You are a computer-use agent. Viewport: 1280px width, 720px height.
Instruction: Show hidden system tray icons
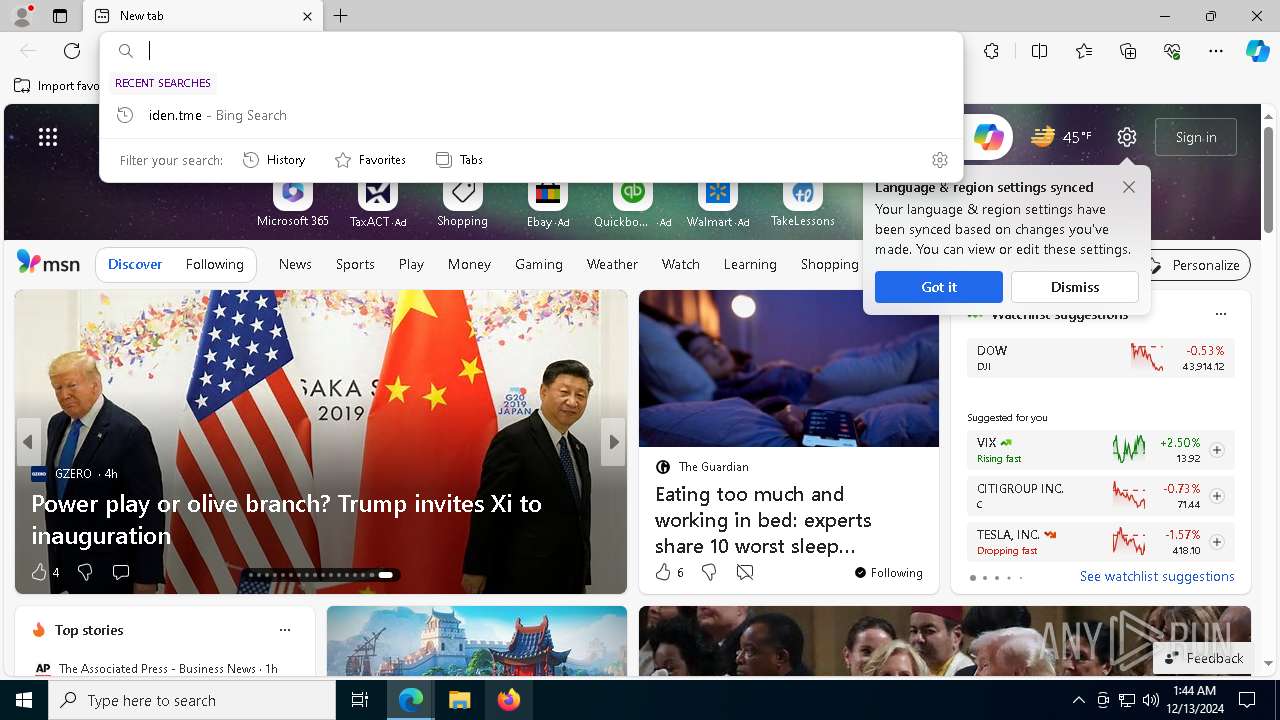point(1078,700)
